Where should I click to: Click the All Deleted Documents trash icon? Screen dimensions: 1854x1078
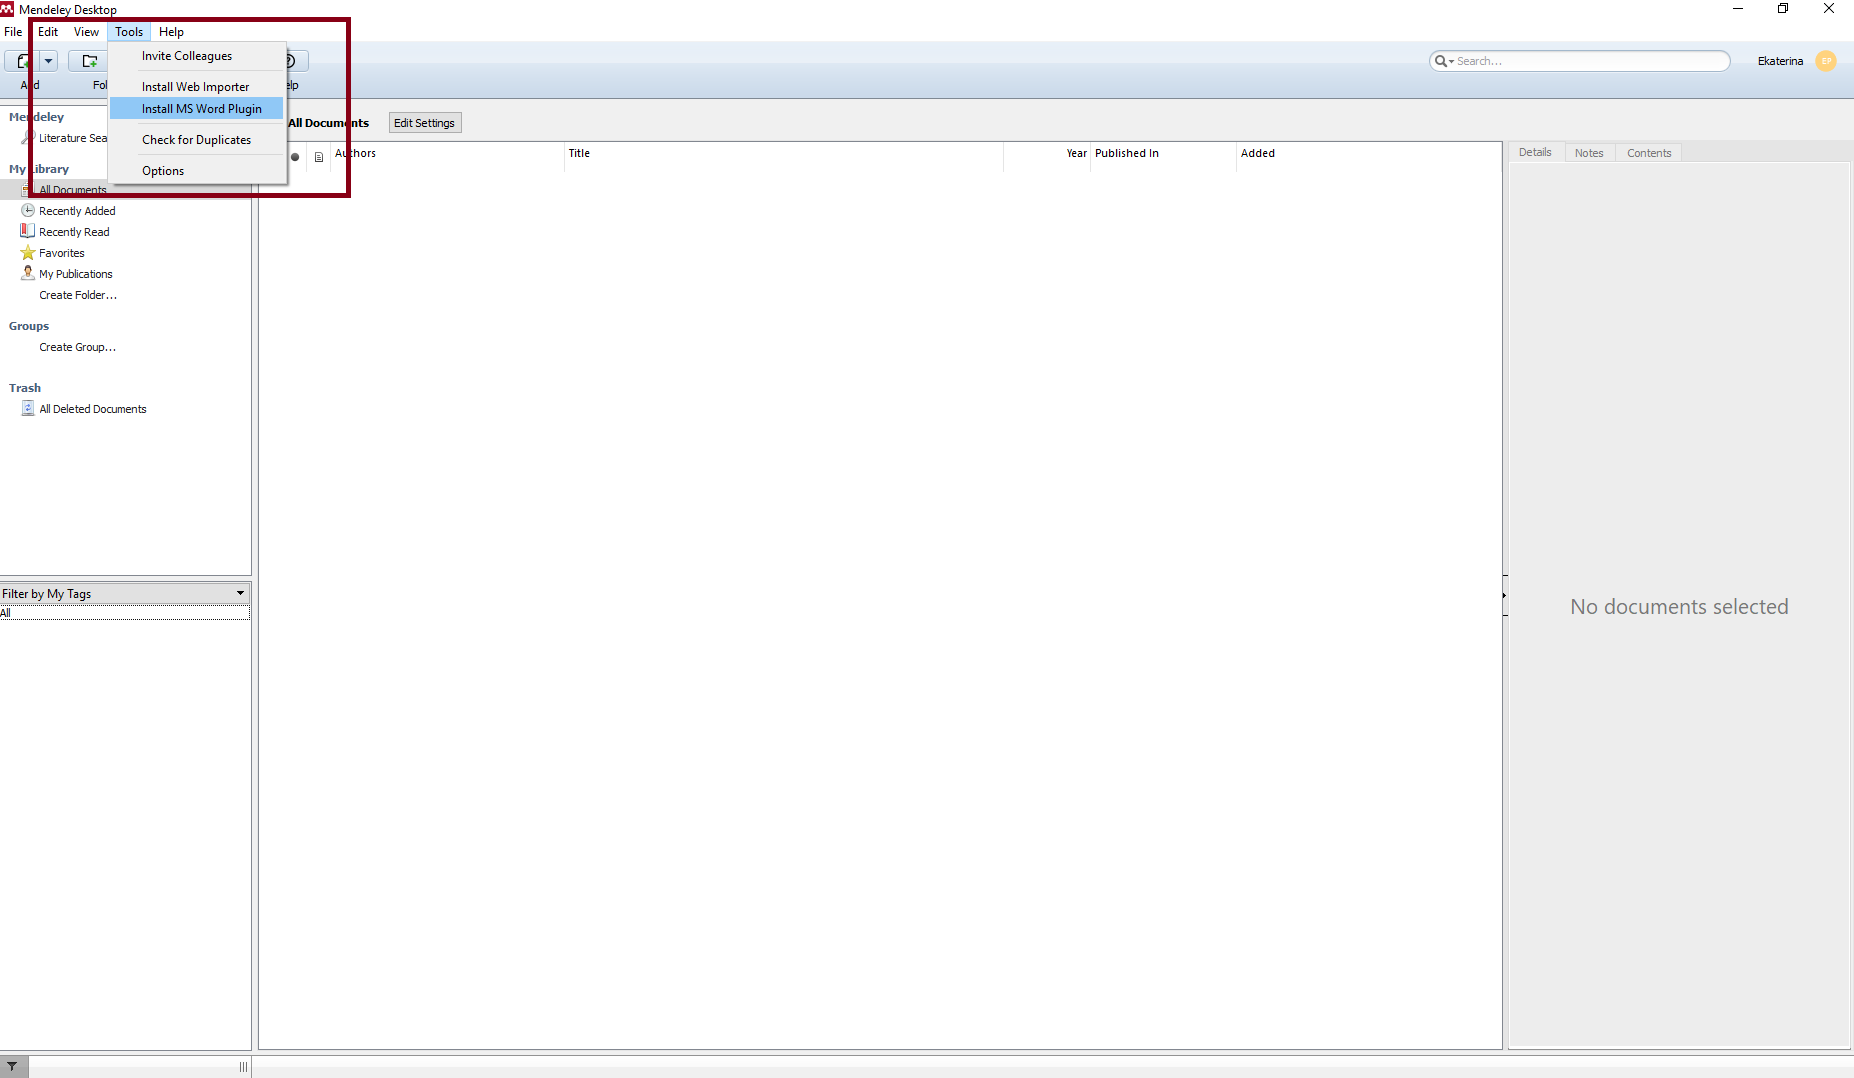pyautogui.click(x=28, y=408)
